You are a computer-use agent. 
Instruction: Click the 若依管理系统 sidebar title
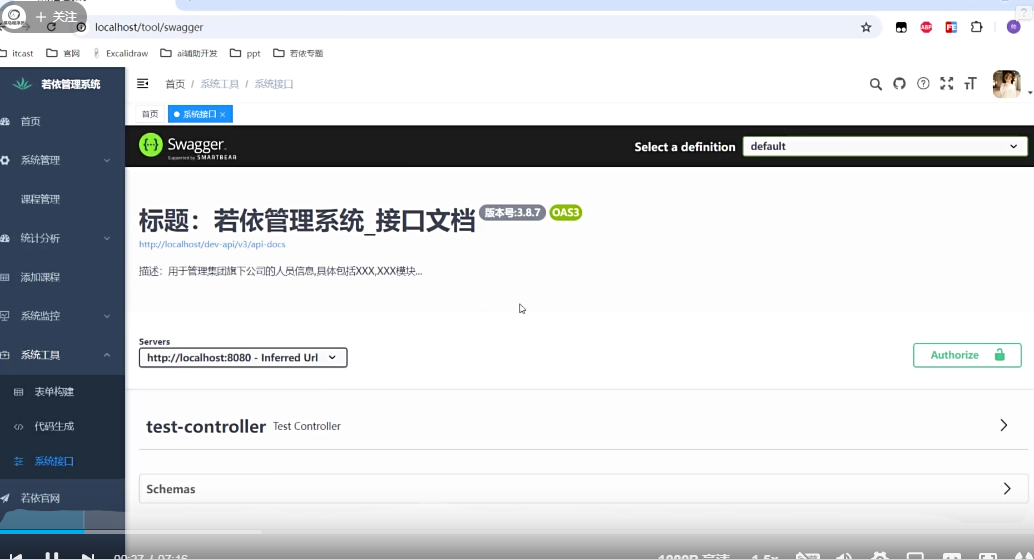pos(71,84)
